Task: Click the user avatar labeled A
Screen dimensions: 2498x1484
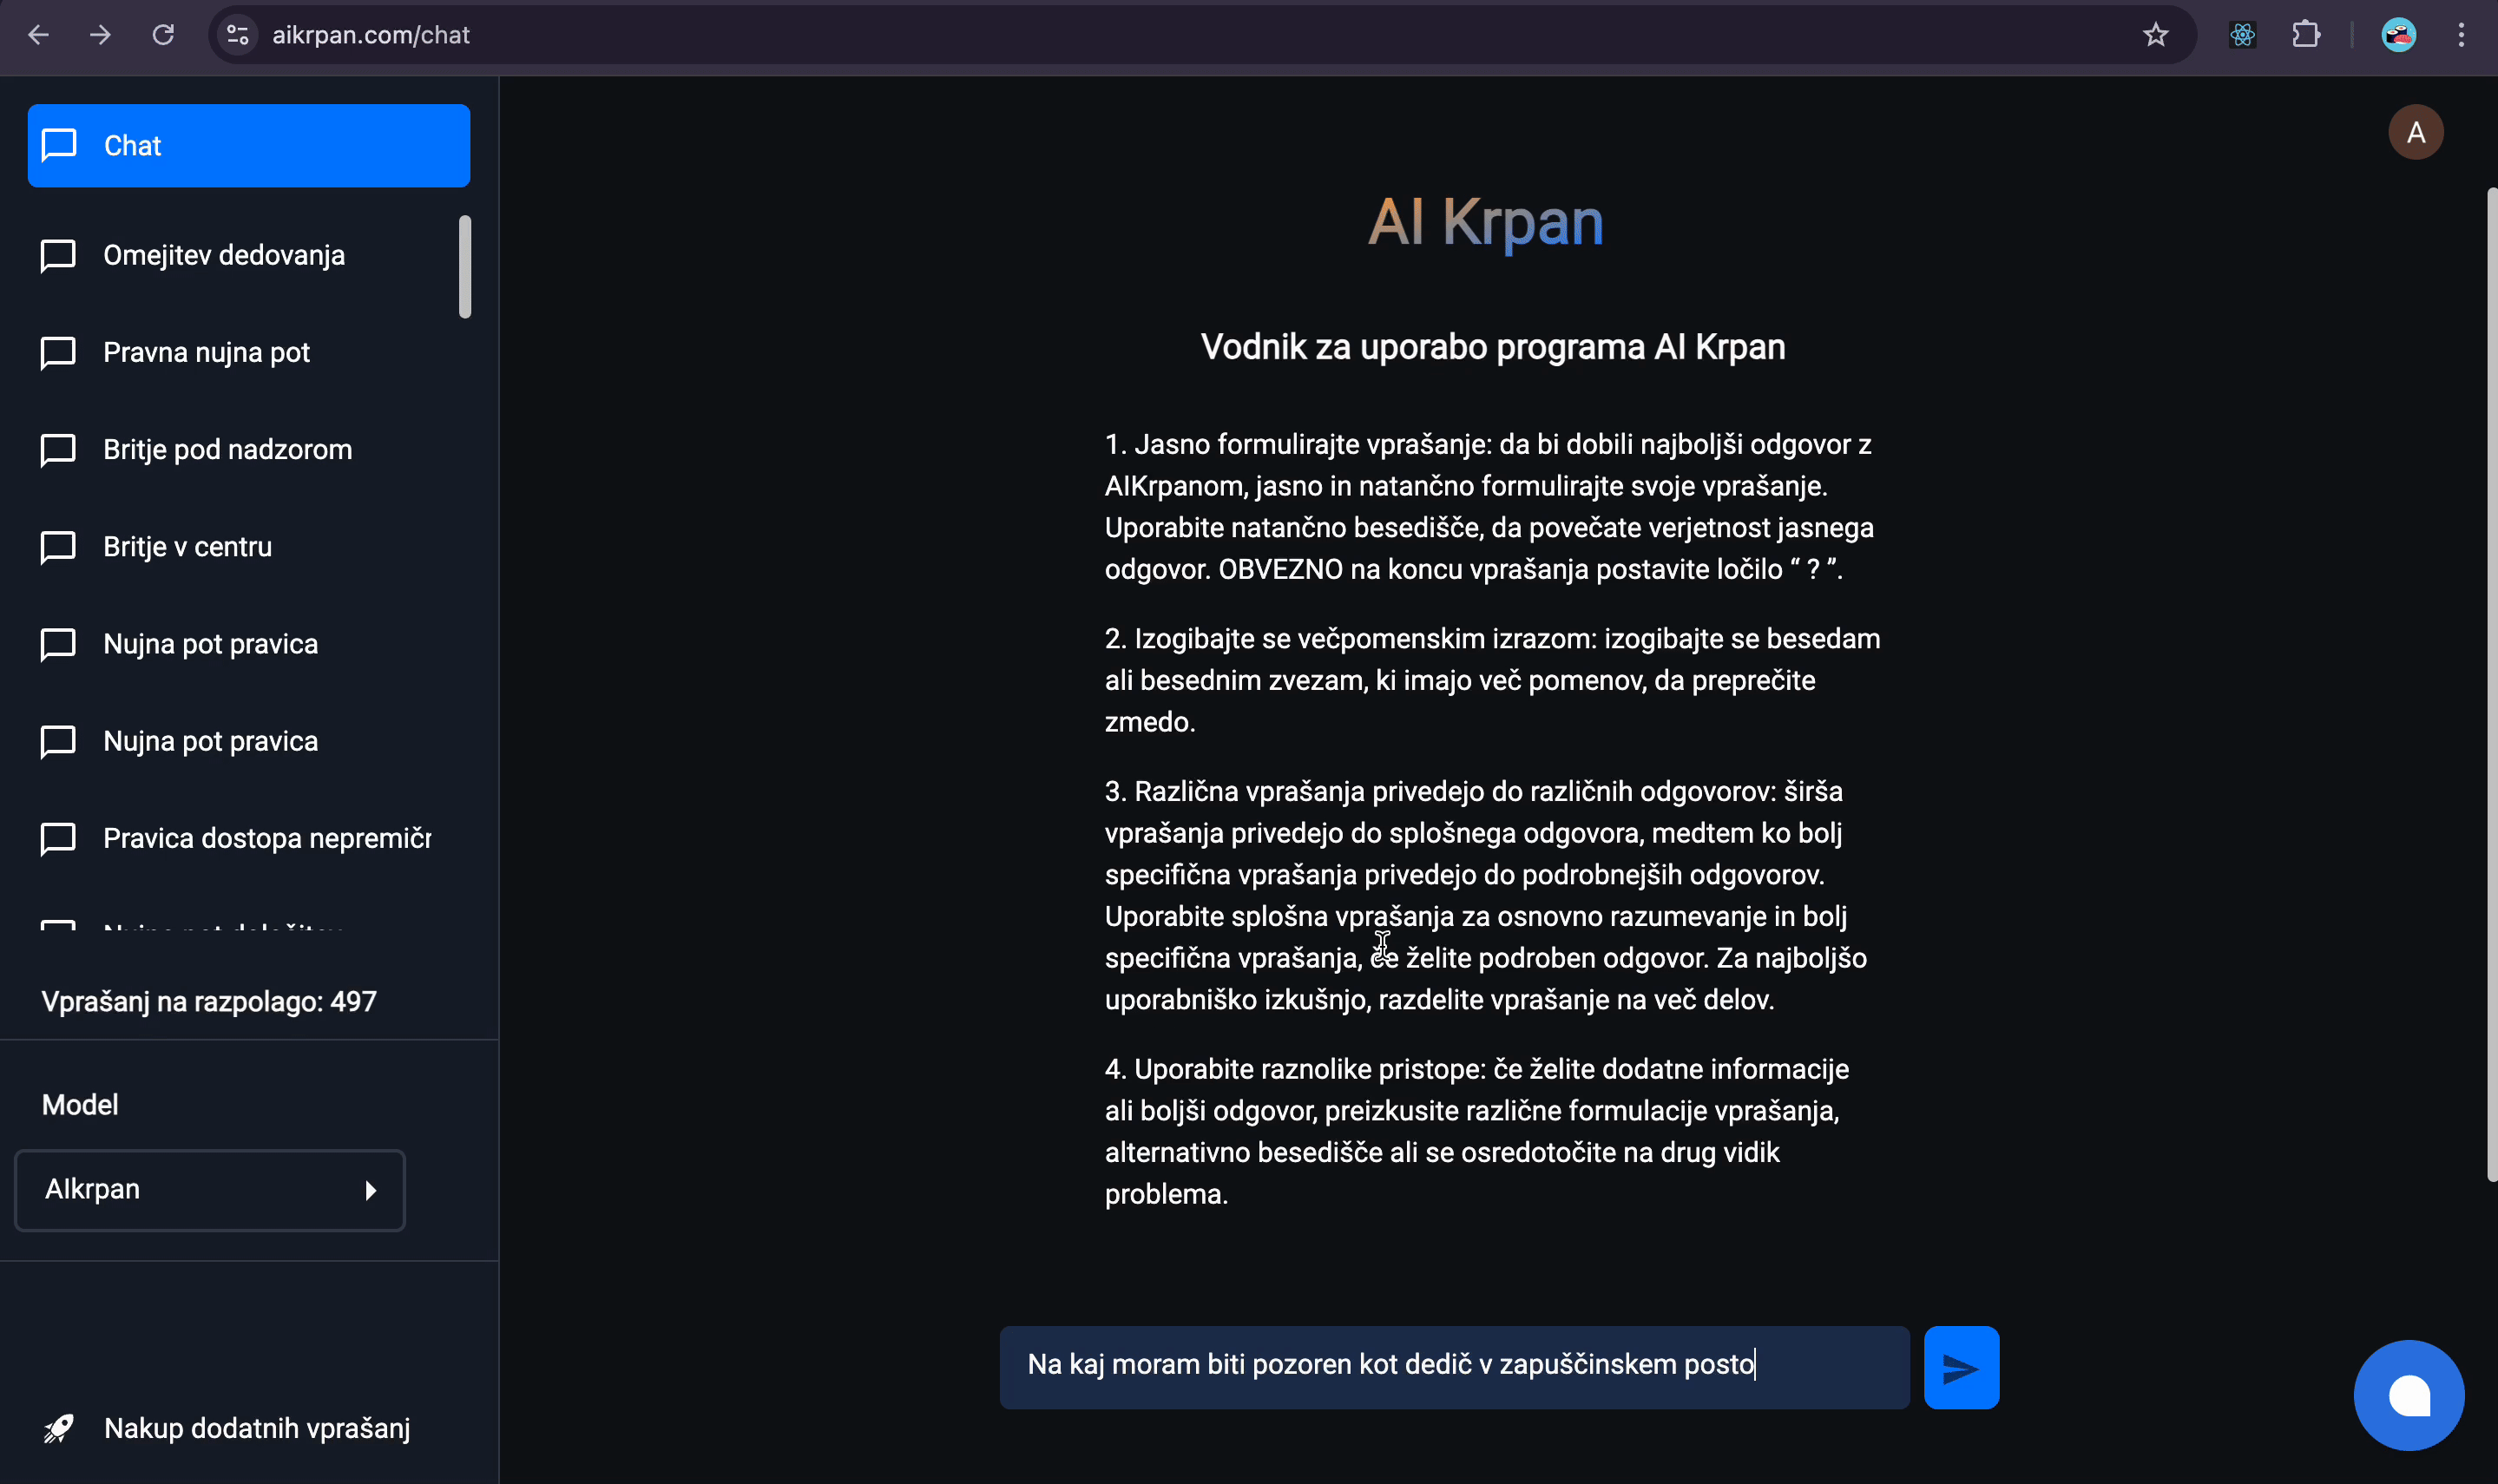Action: point(2415,132)
